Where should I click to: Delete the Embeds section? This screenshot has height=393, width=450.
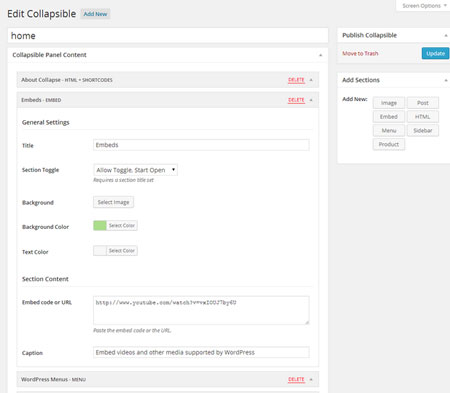click(296, 100)
